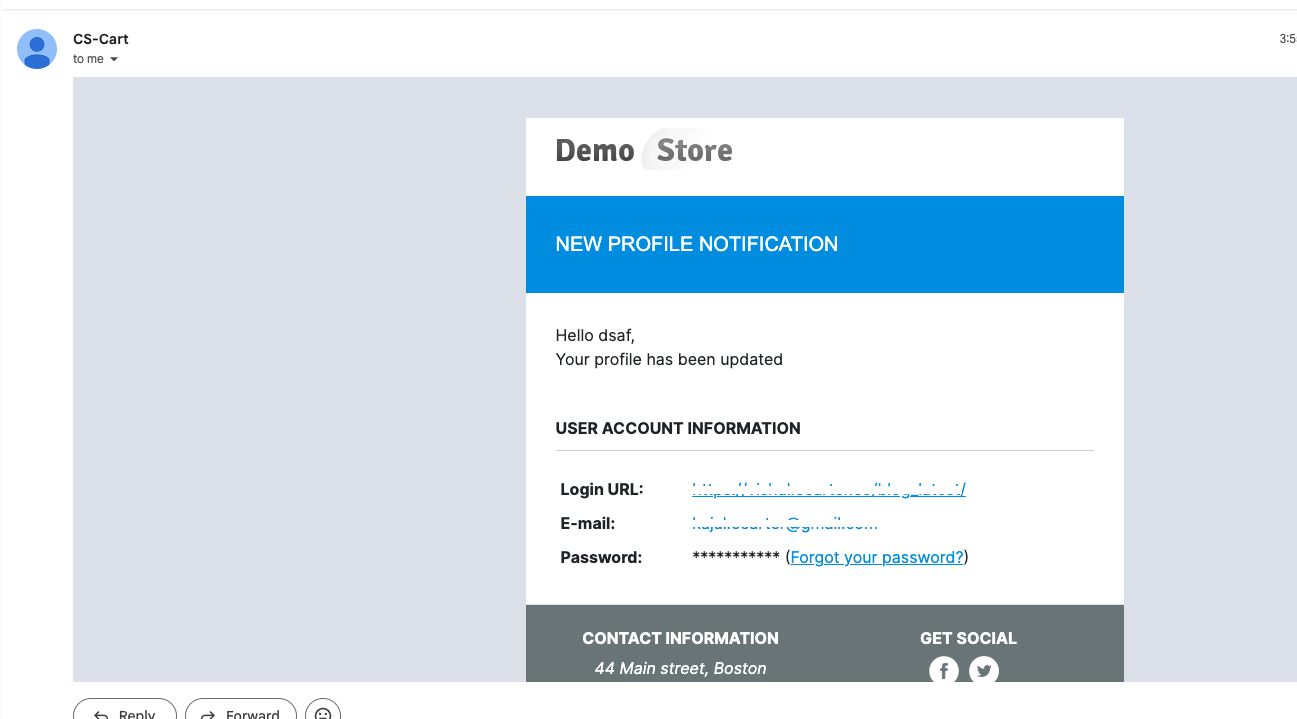Click the Contact Information heading
1297x719 pixels.
[x=680, y=638]
